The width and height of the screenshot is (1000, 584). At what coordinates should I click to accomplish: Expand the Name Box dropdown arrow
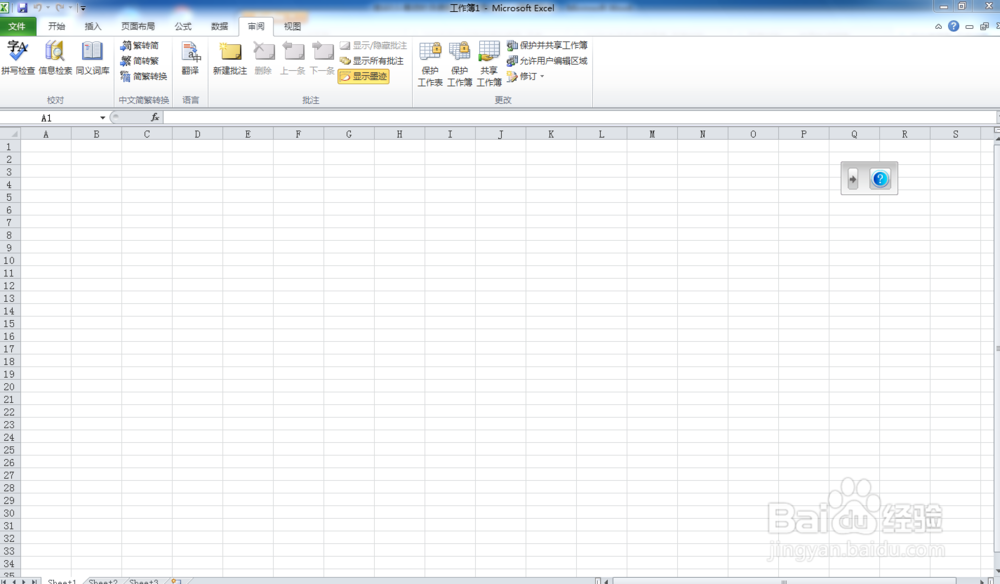(102, 118)
